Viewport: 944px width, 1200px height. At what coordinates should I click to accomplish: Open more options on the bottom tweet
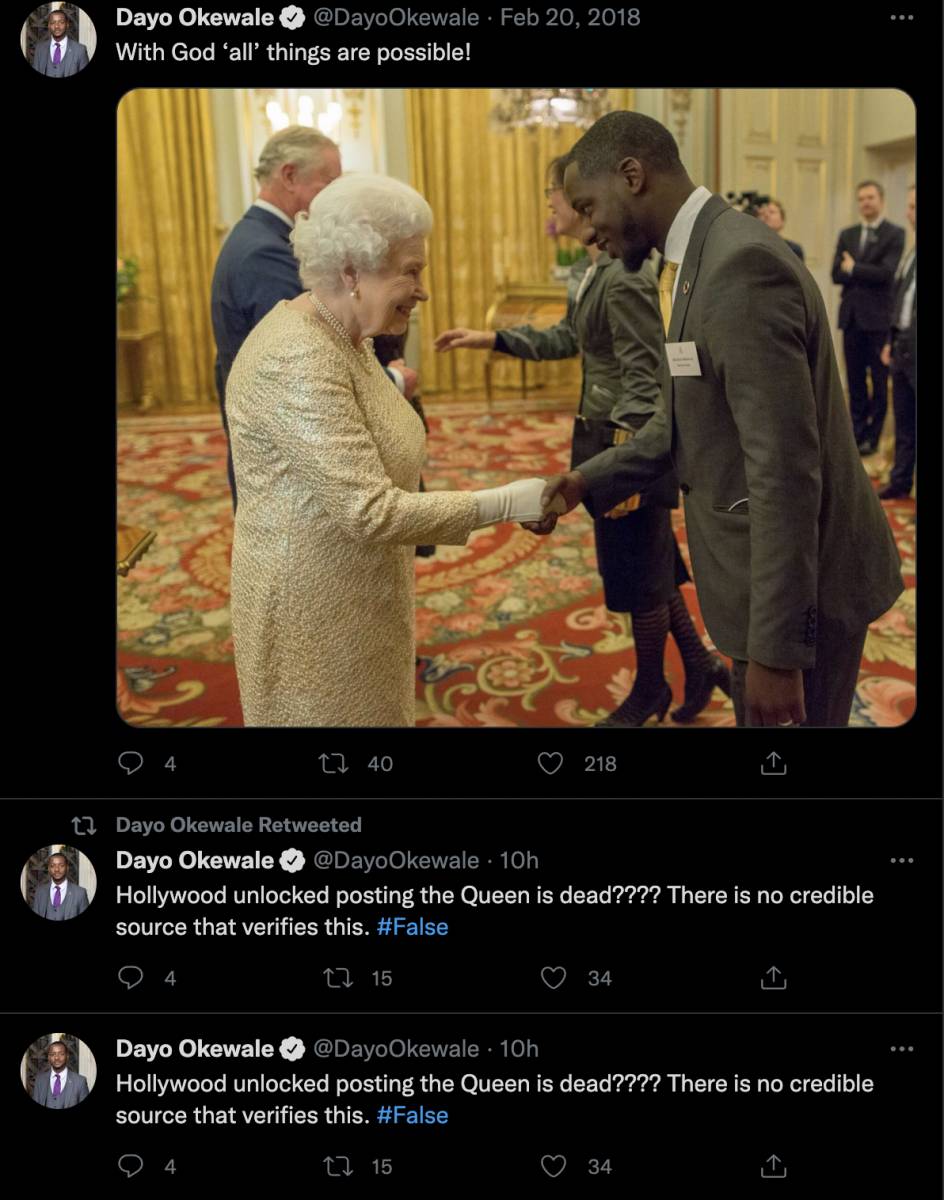pyautogui.click(x=901, y=1049)
